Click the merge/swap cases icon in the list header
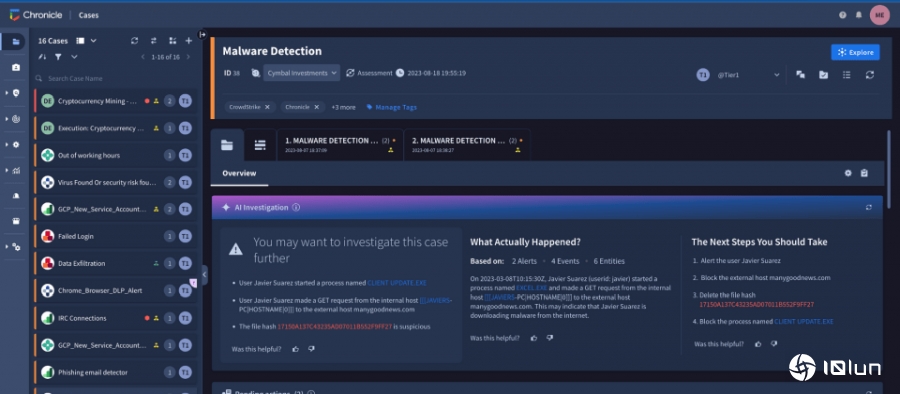The image size is (900, 394). tap(153, 41)
